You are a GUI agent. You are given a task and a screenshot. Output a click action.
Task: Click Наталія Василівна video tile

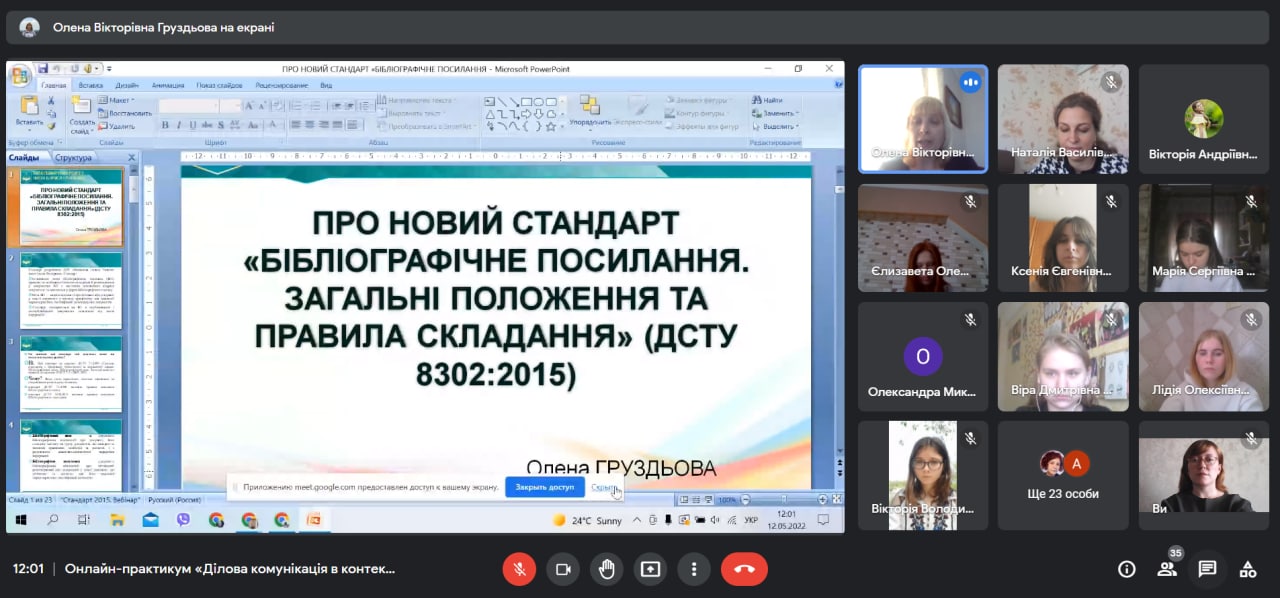click(x=1063, y=119)
